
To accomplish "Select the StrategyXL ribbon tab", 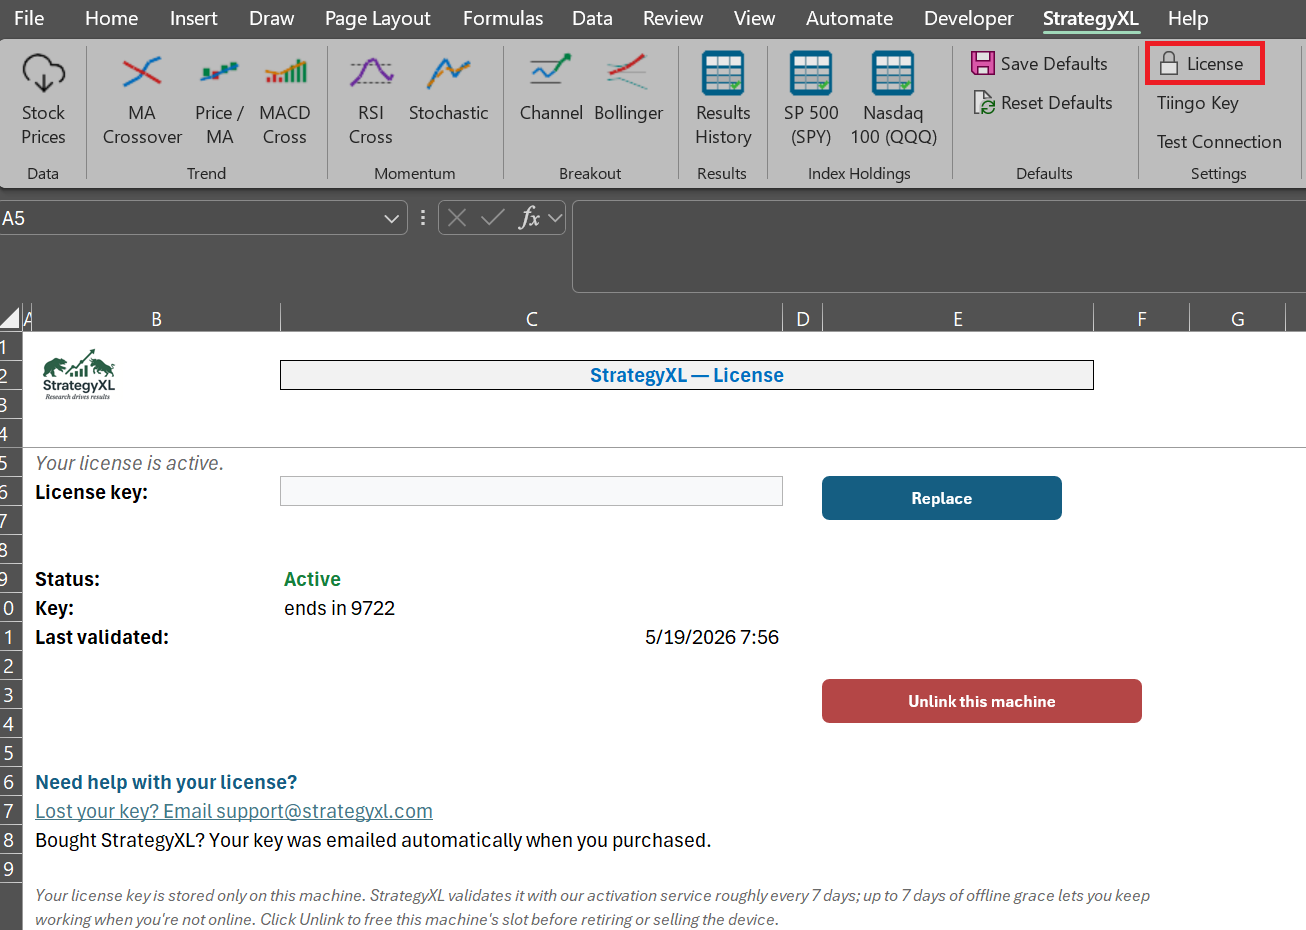I will point(1090,18).
